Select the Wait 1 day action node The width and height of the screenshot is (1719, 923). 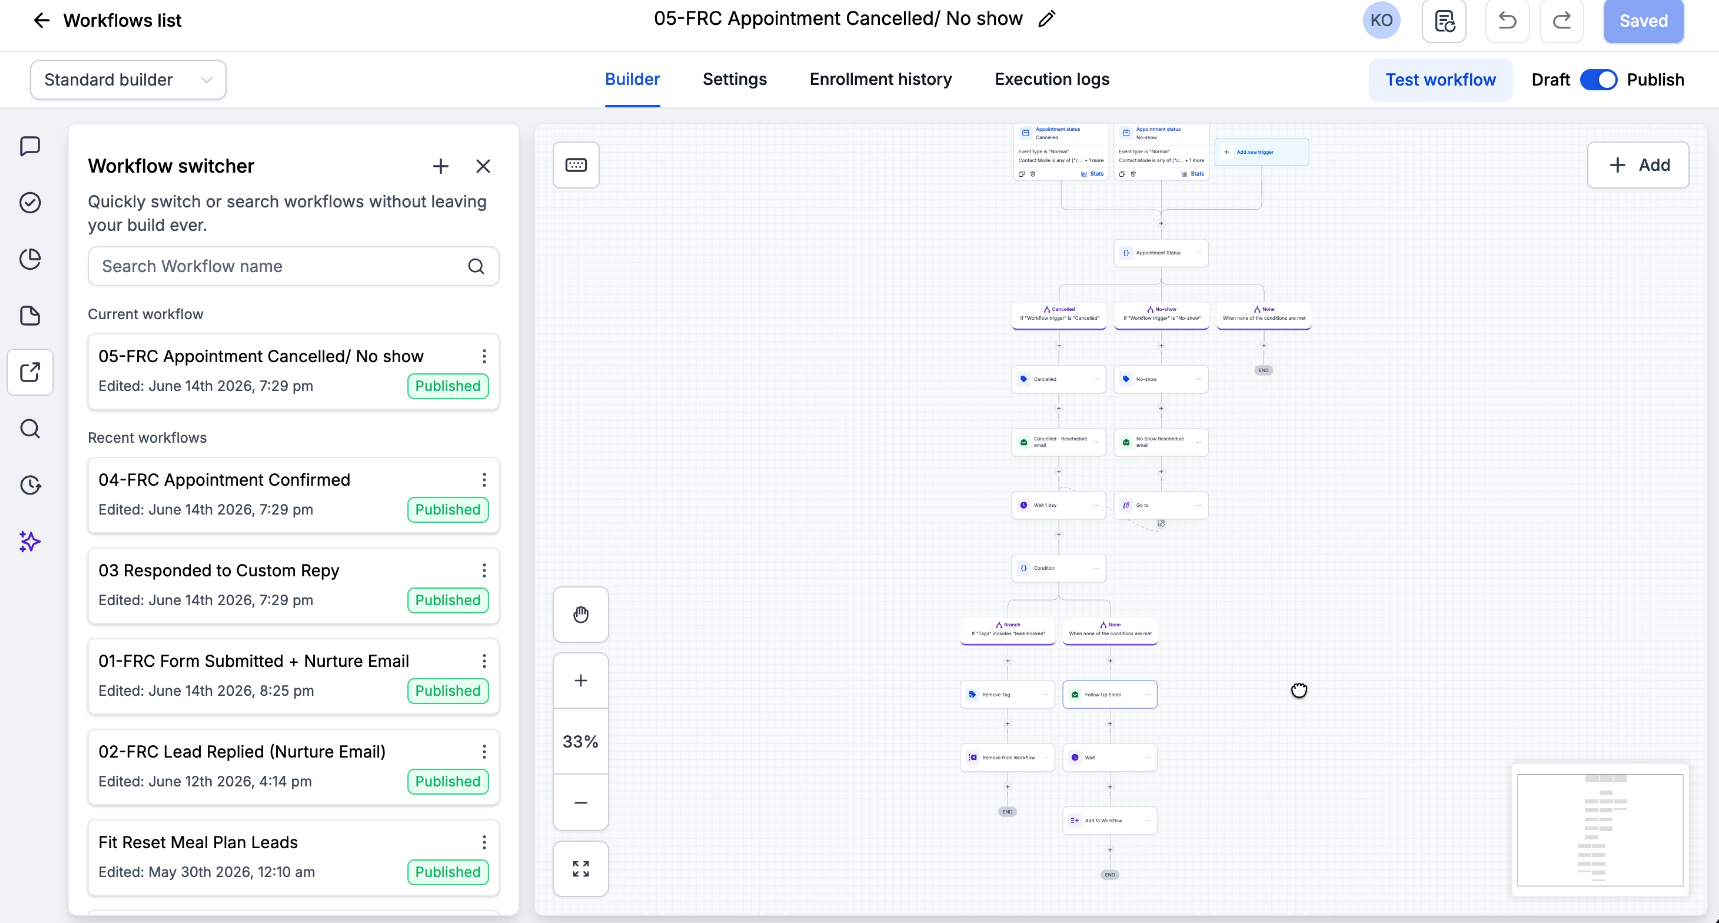1059,505
